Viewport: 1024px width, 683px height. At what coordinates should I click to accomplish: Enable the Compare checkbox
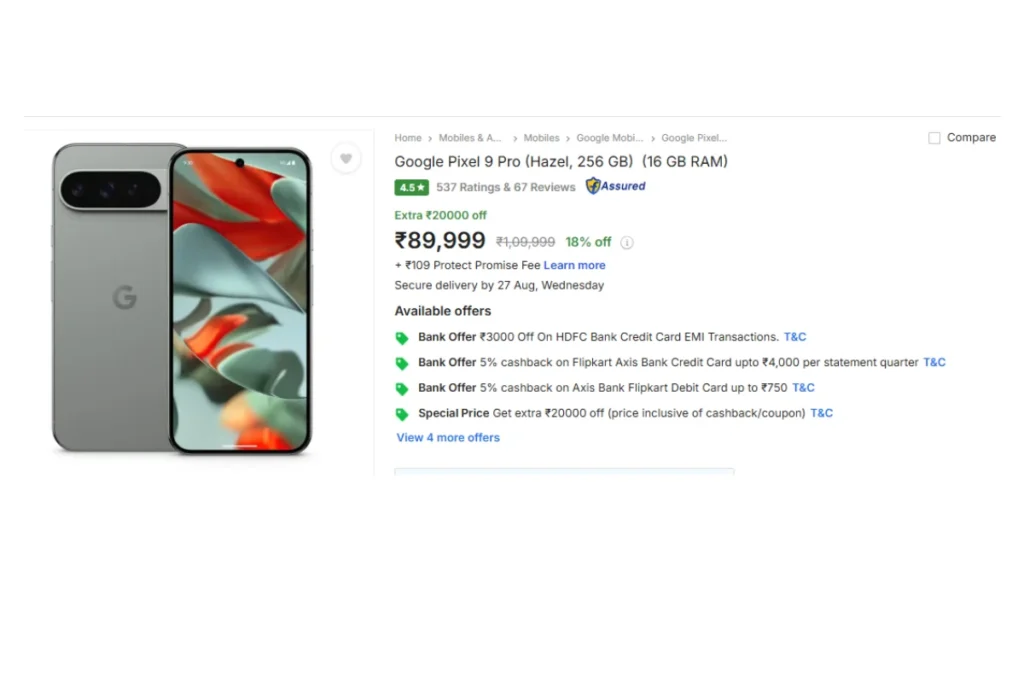click(934, 138)
